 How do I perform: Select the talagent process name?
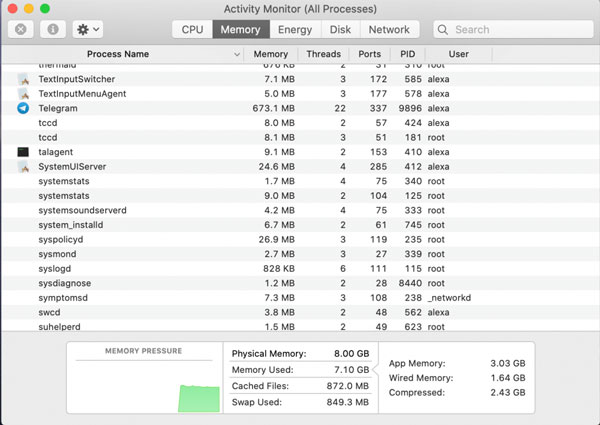coord(55,152)
